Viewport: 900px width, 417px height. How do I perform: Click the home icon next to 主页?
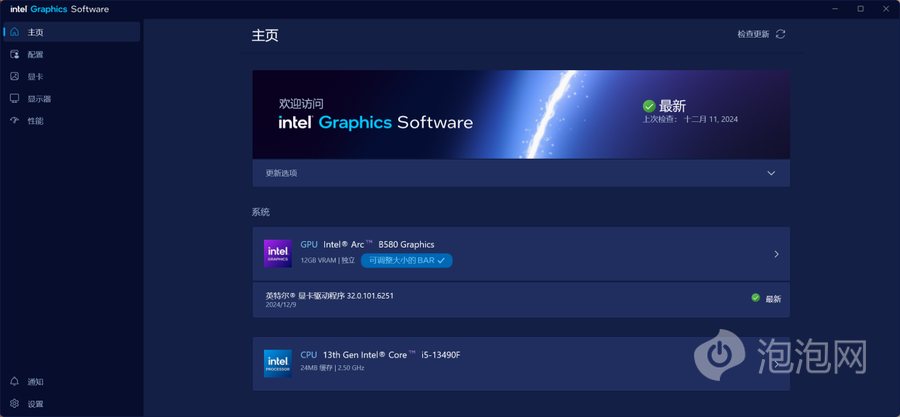tap(15, 32)
